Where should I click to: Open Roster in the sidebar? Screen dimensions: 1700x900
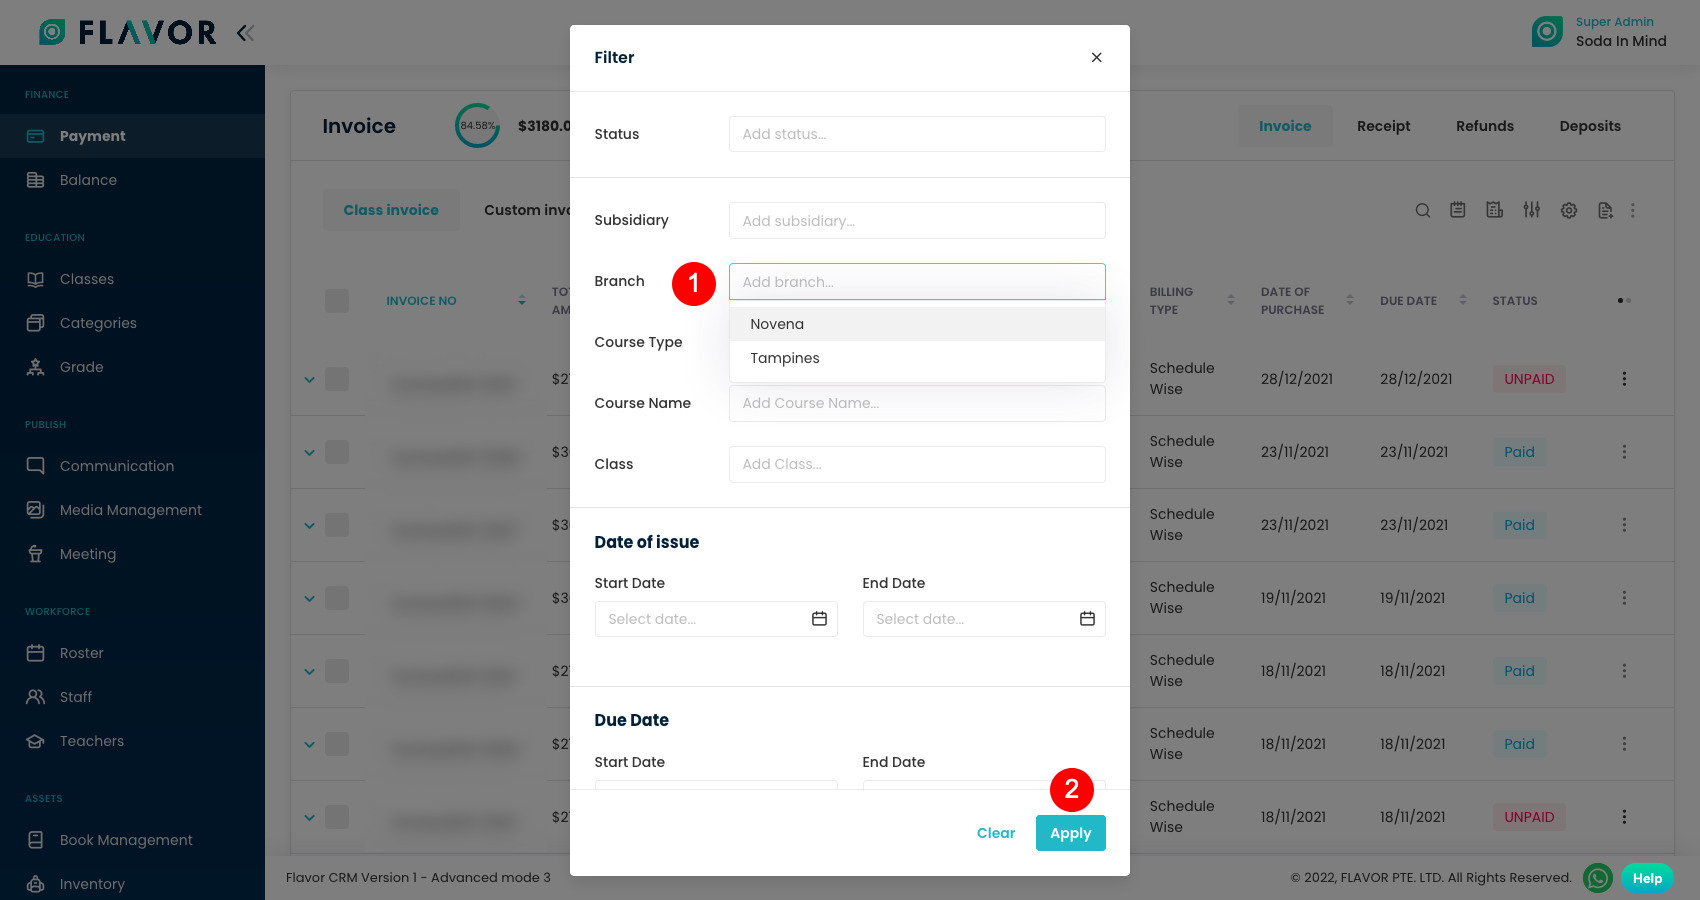(132, 653)
